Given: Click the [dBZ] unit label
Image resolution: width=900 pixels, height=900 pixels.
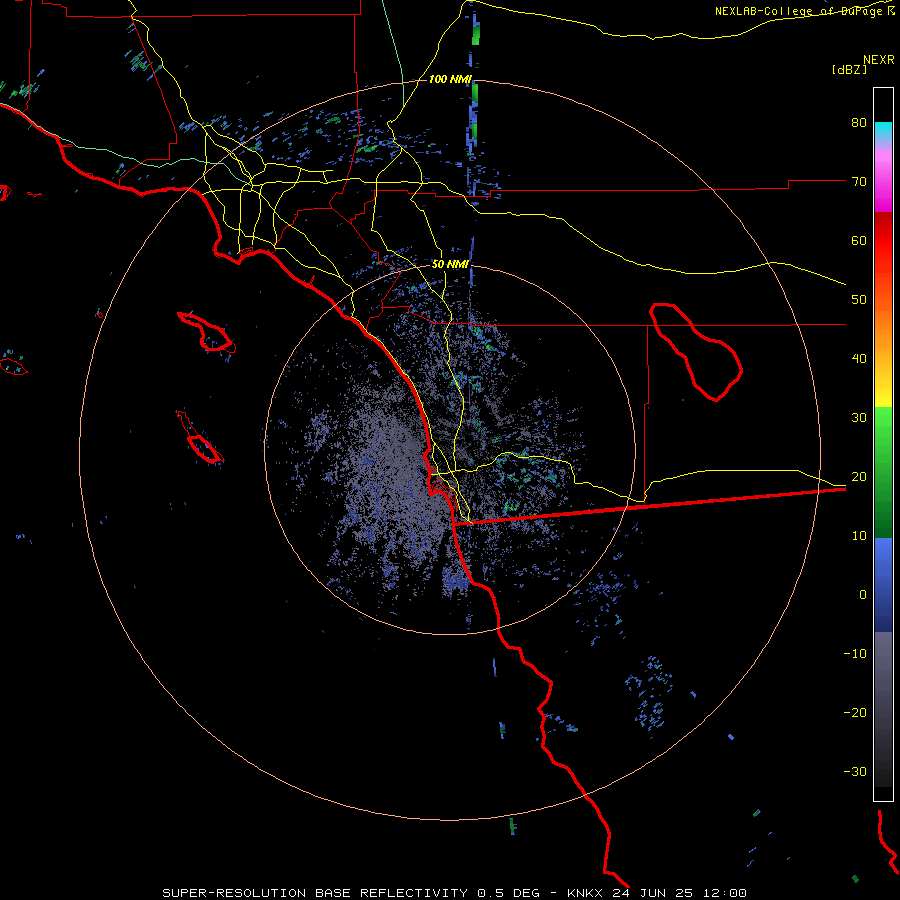Looking at the screenshot, I should click(849, 70).
